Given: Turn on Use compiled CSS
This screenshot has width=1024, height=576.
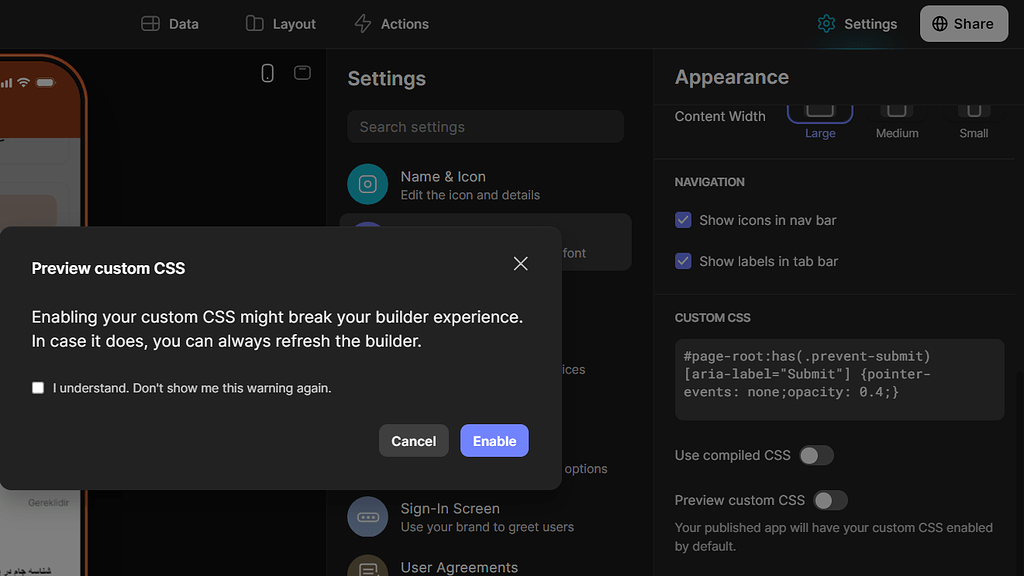Looking at the screenshot, I should coord(816,455).
